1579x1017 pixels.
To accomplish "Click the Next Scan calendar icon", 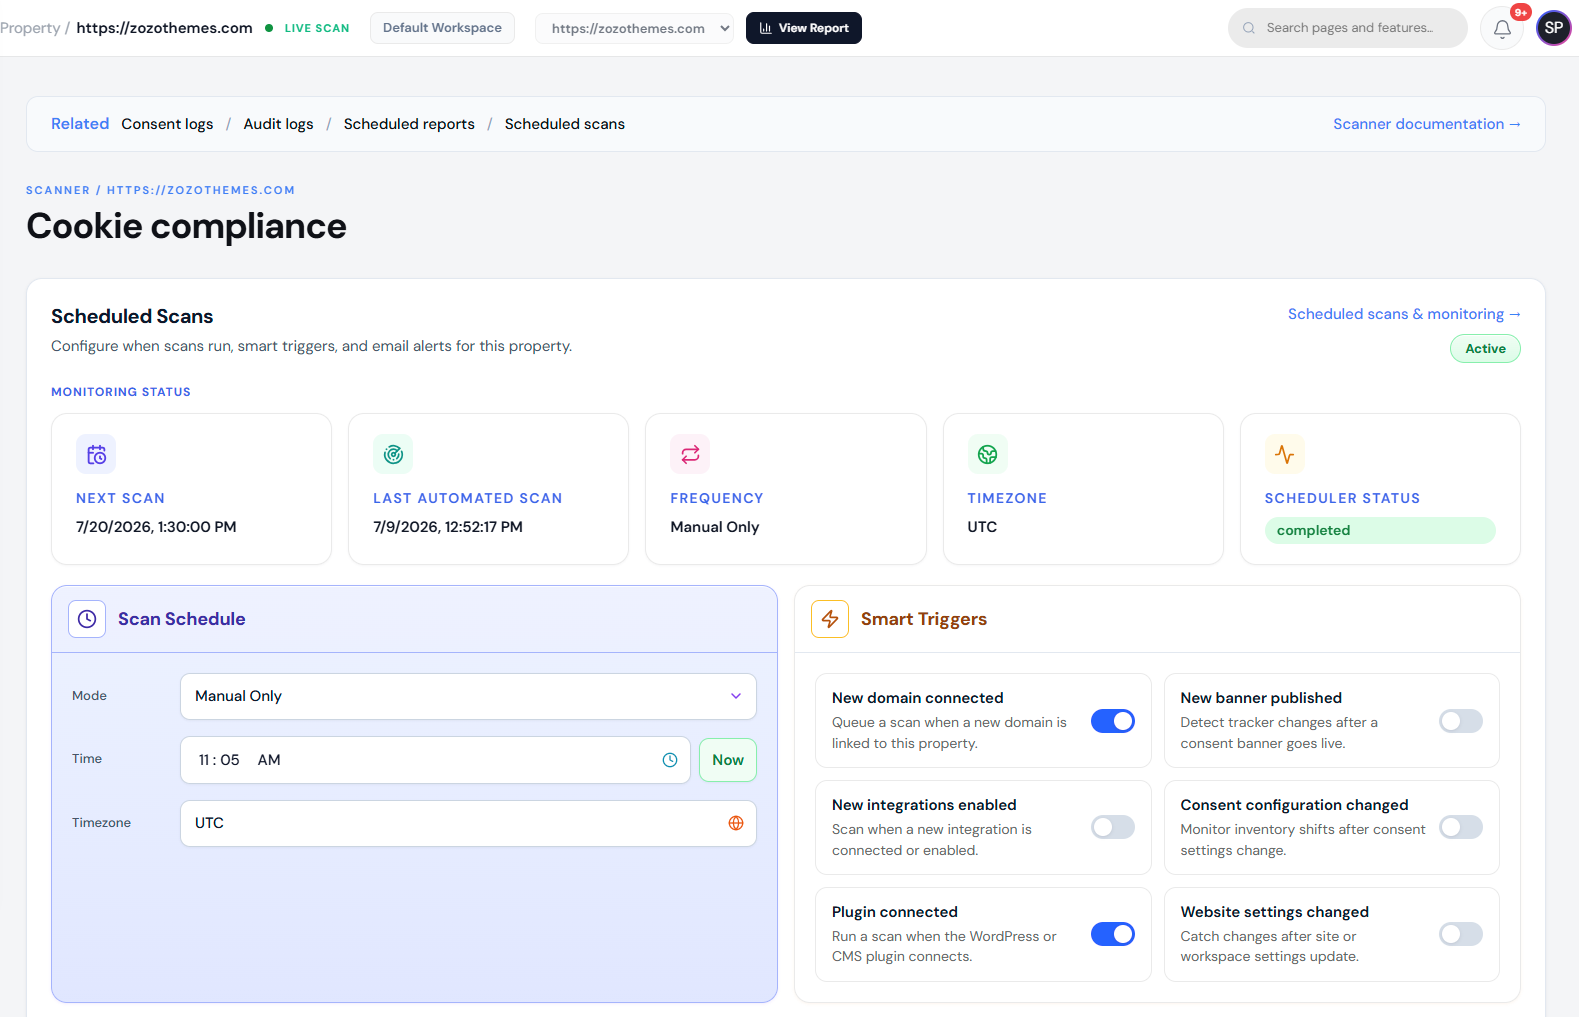I will [x=96, y=454].
